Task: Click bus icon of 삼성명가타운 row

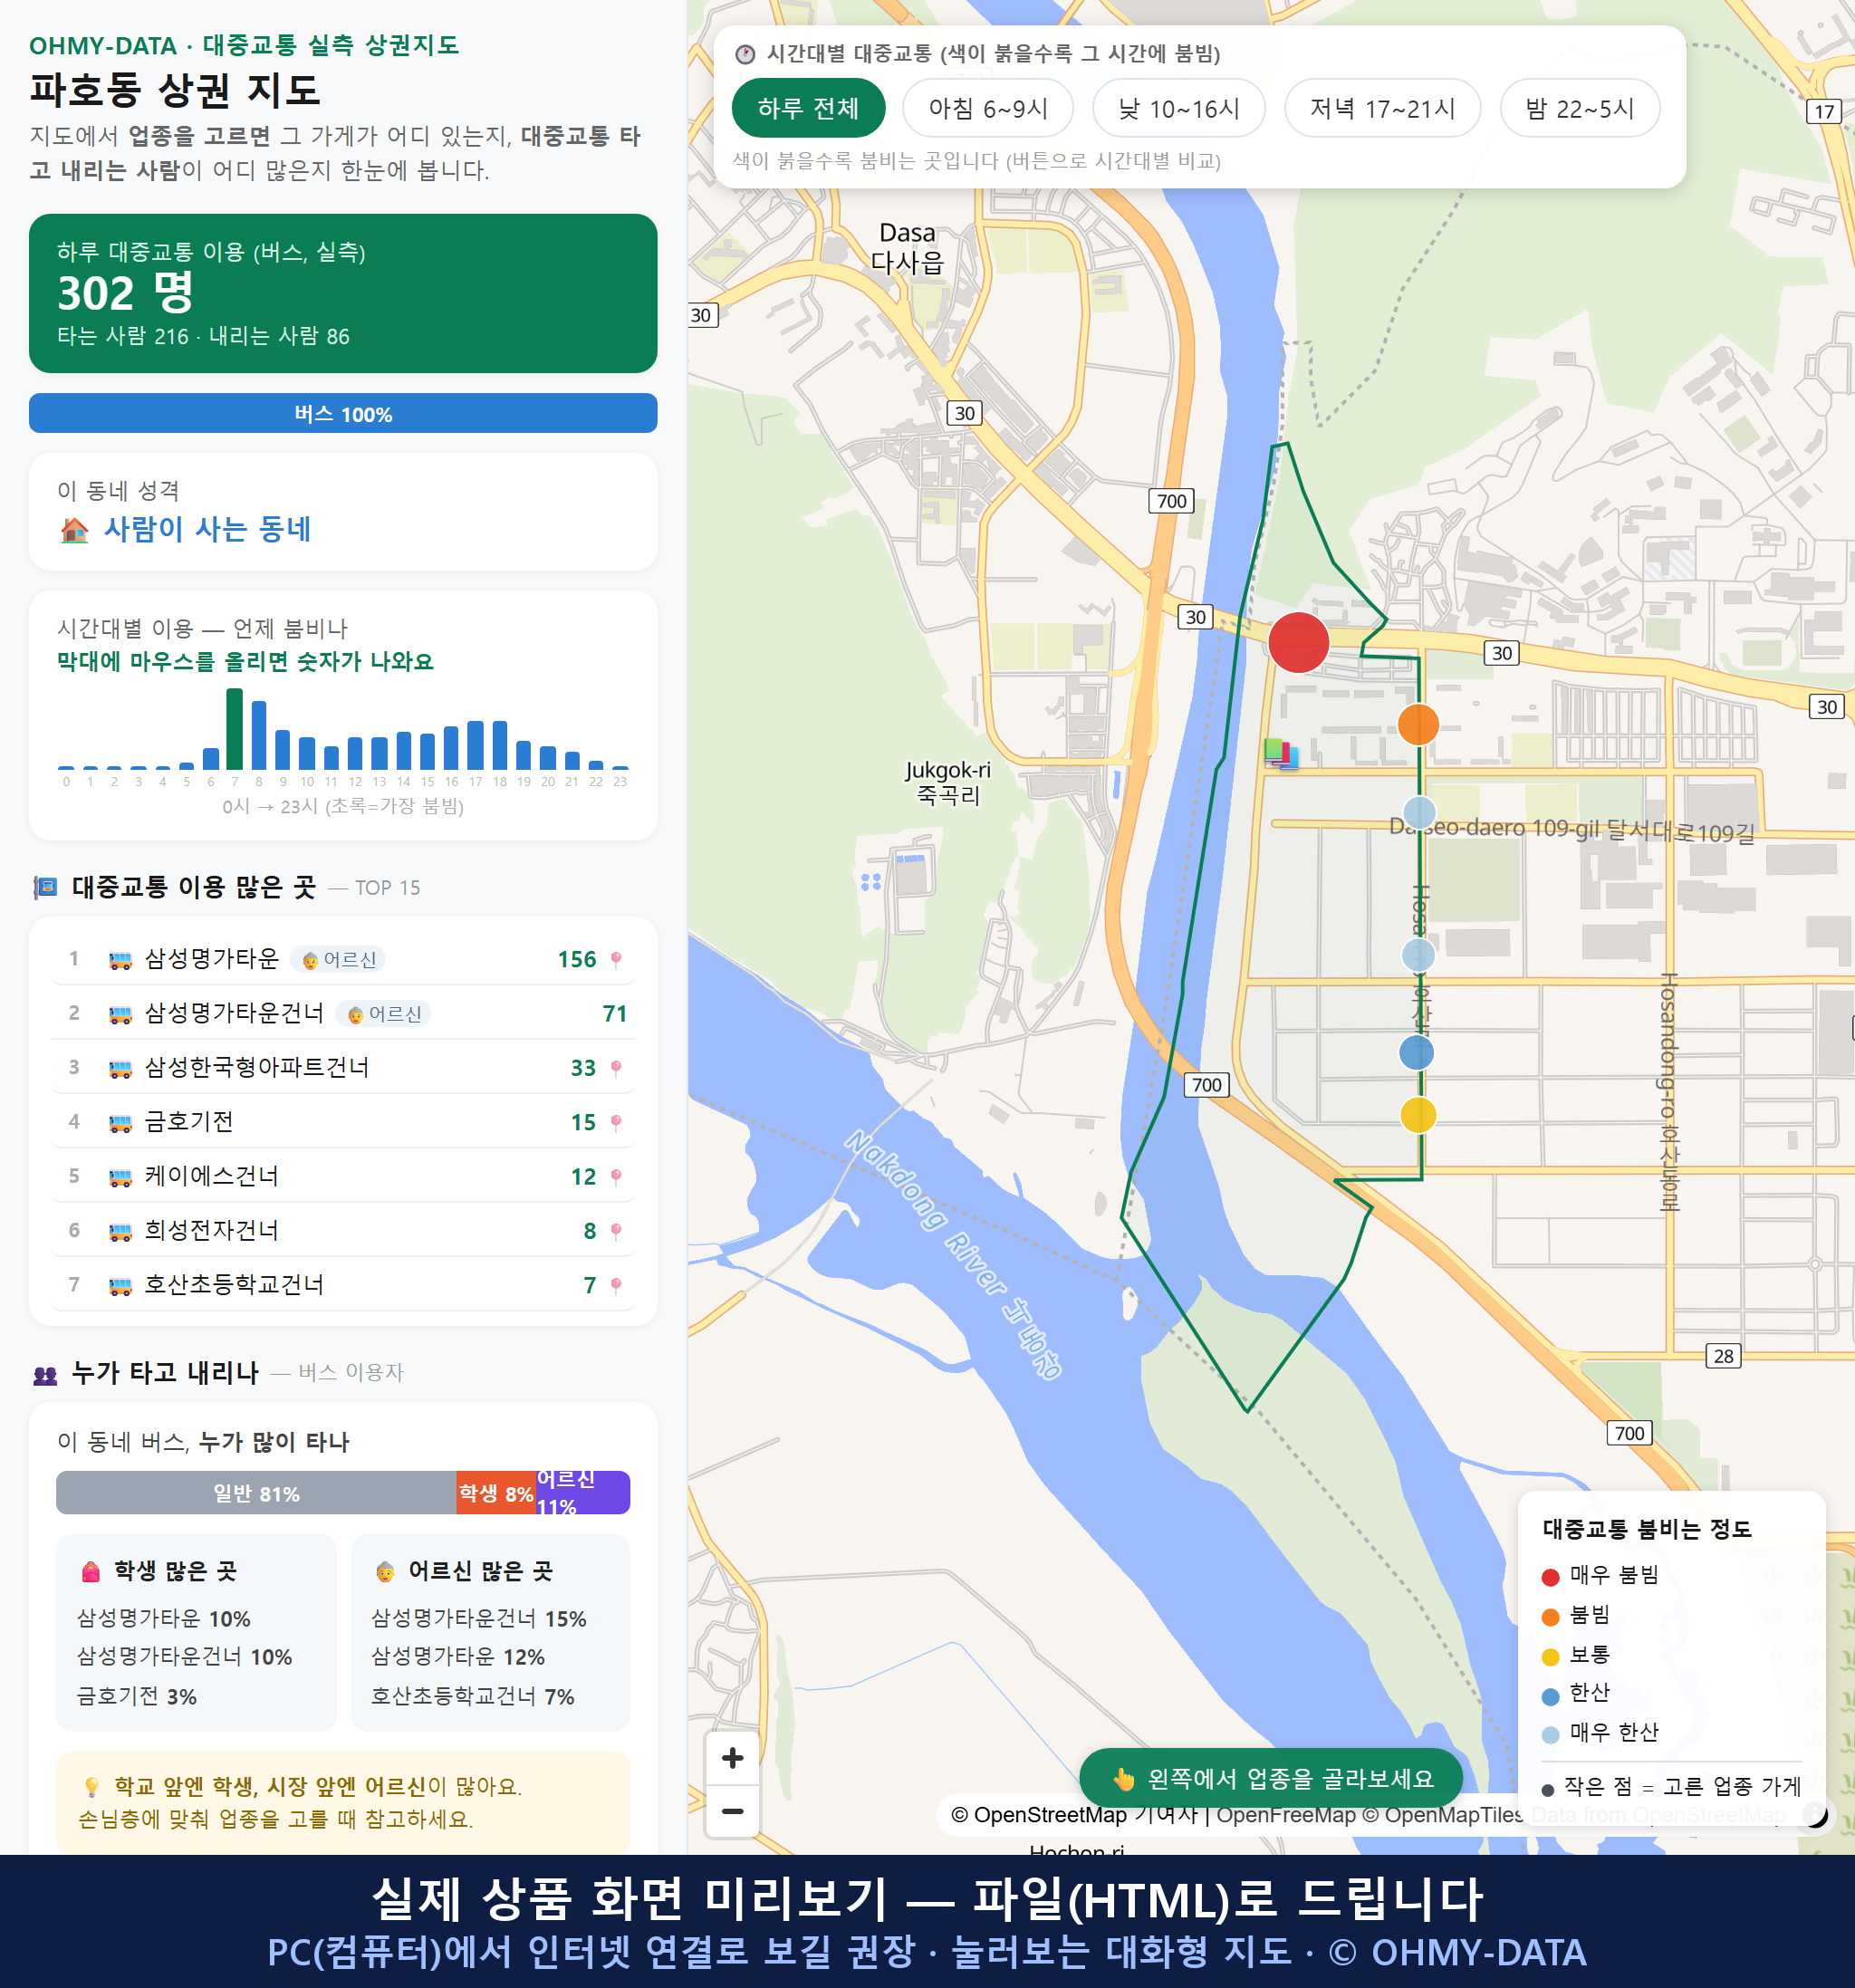Action: pos(120,960)
